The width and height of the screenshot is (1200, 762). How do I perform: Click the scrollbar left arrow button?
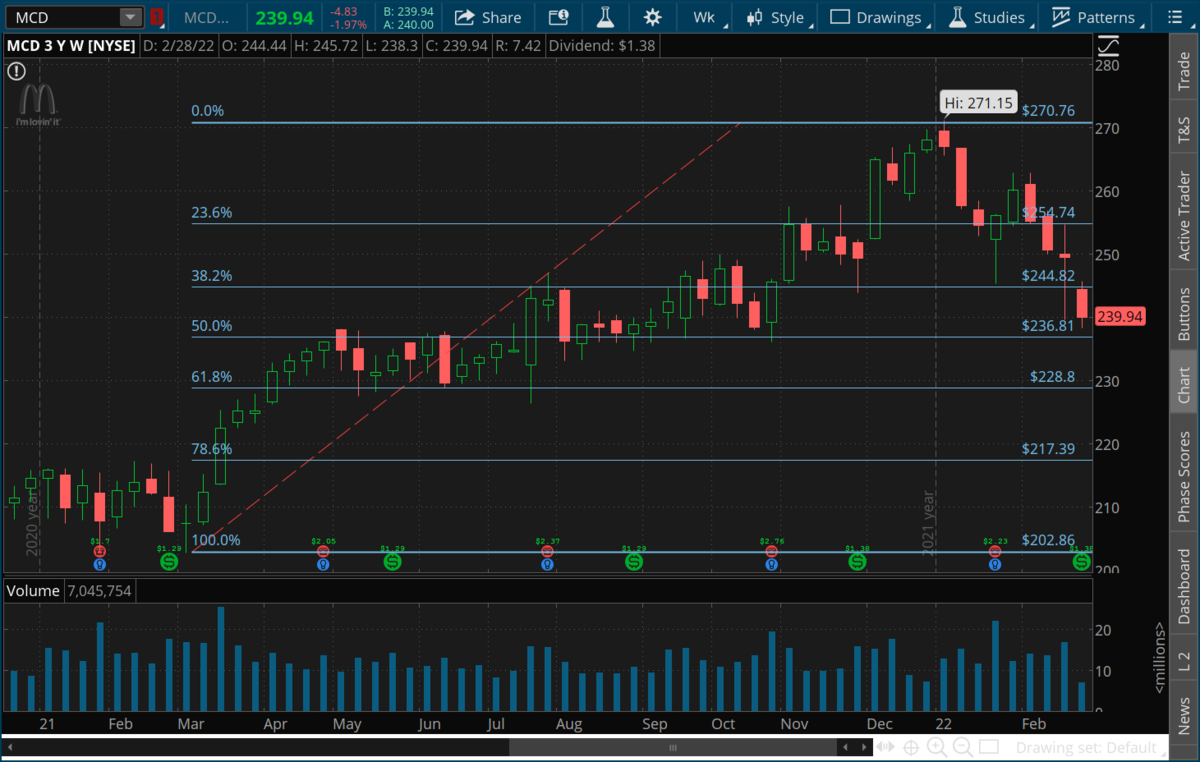click(845, 747)
